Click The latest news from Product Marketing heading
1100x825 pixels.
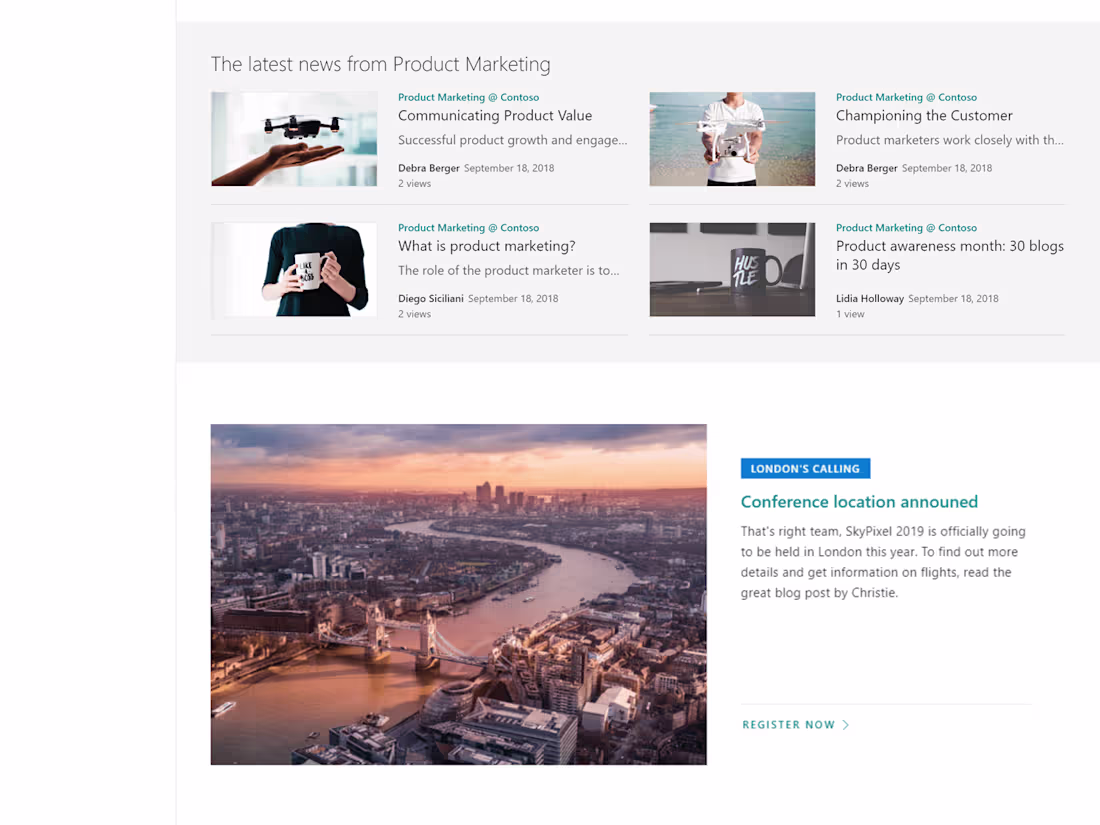point(380,63)
